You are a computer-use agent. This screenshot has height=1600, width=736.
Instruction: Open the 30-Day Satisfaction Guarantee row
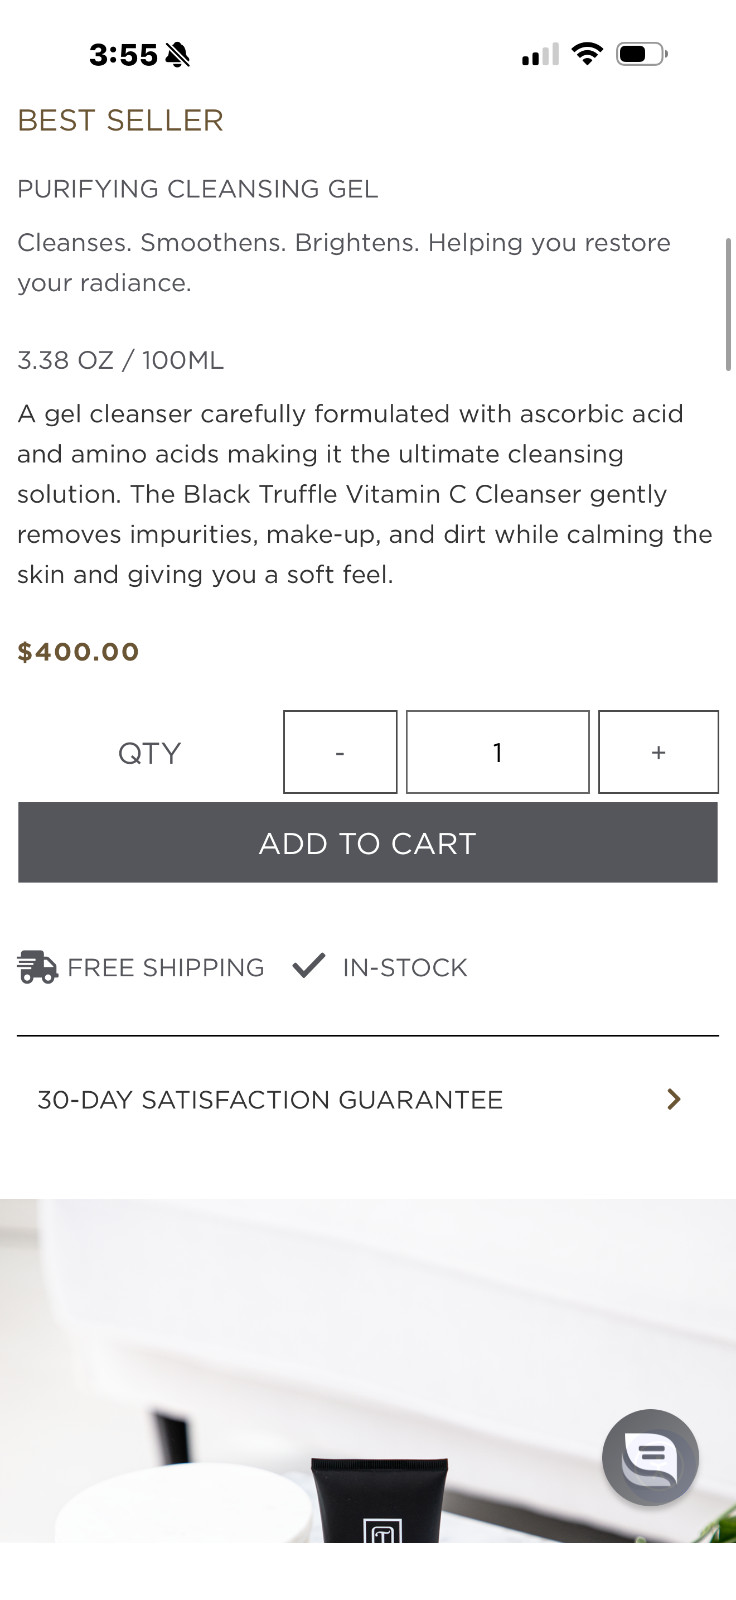368,1099
